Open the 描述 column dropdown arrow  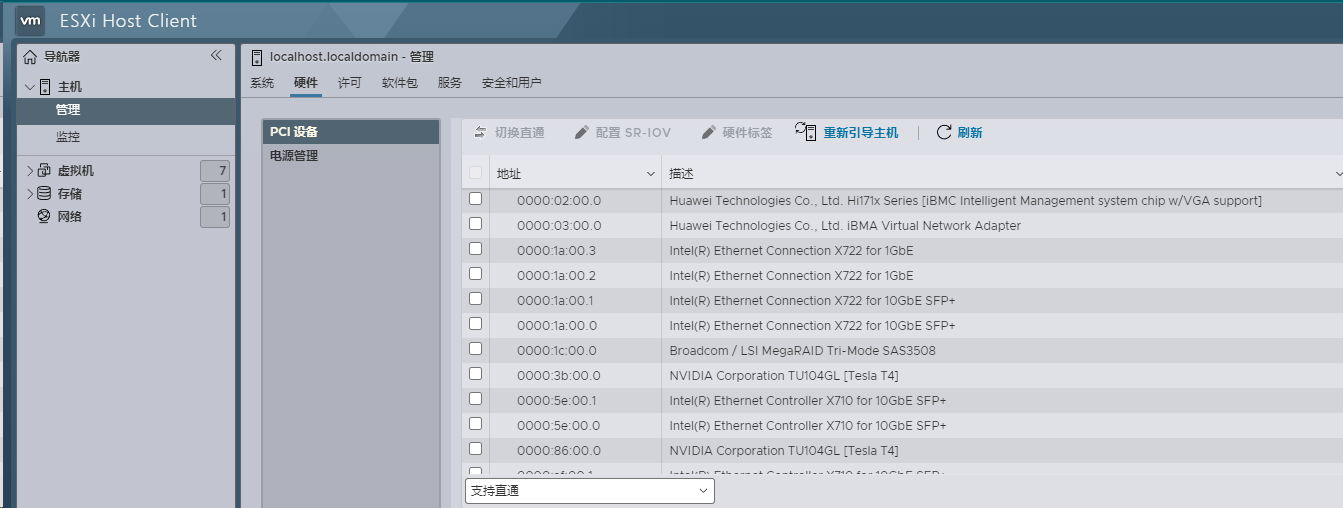point(1338,174)
